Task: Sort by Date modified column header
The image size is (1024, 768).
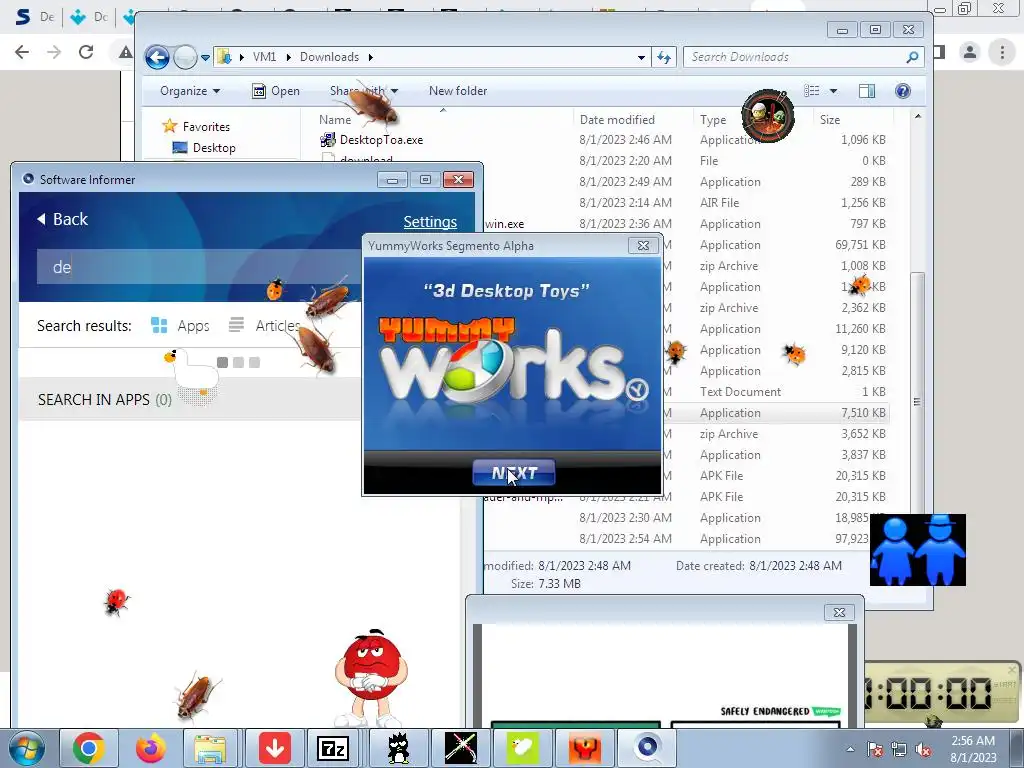Action: pos(617,120)
